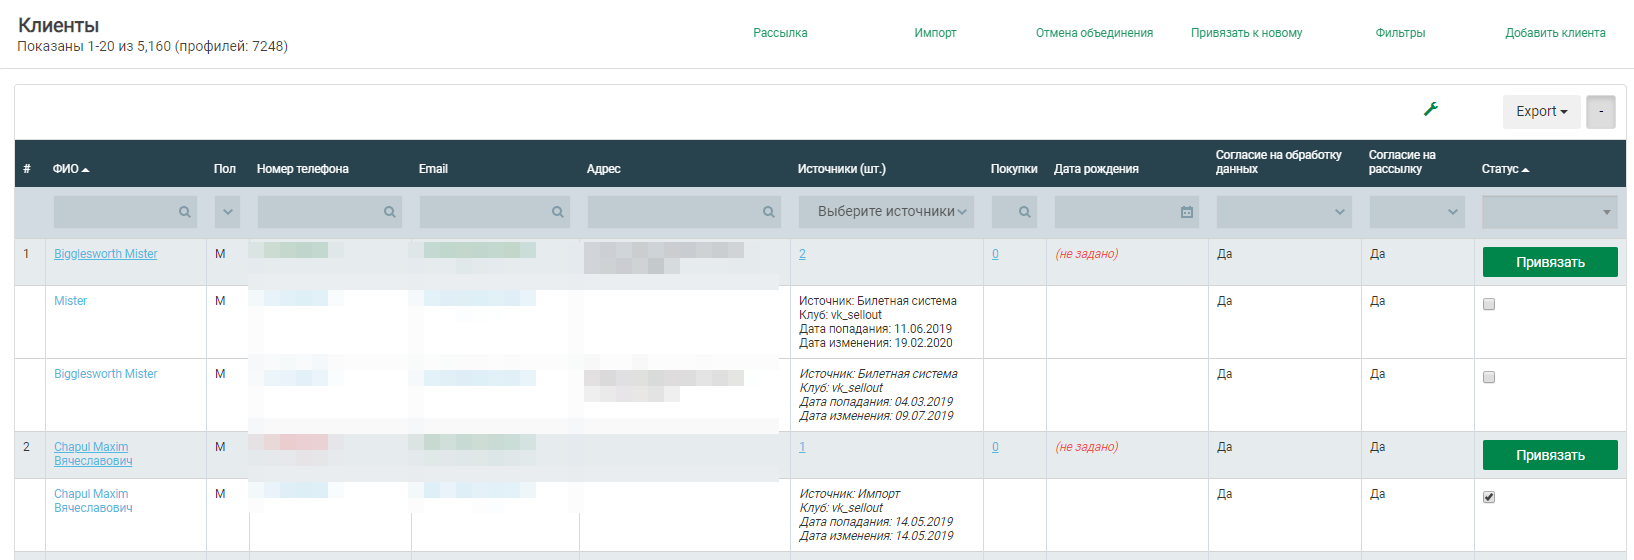Screen dimensions: 1634x560
Task: Click the green wrench settings icon
Action: point(1430,109)
